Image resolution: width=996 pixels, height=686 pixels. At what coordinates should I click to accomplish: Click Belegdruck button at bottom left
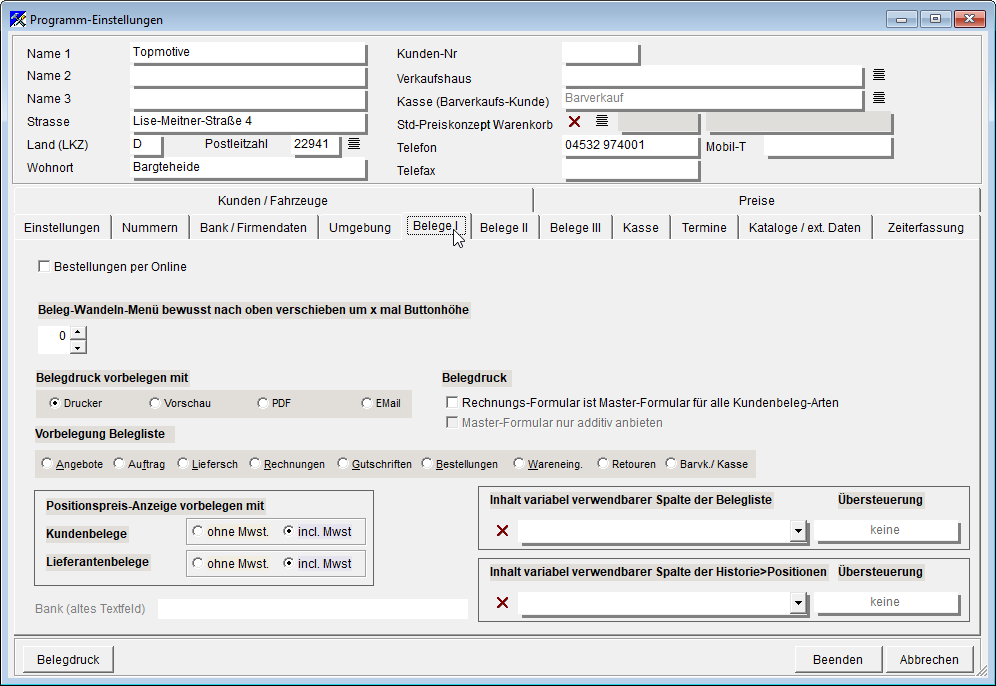pyautogui.click(x=68, y=659)
